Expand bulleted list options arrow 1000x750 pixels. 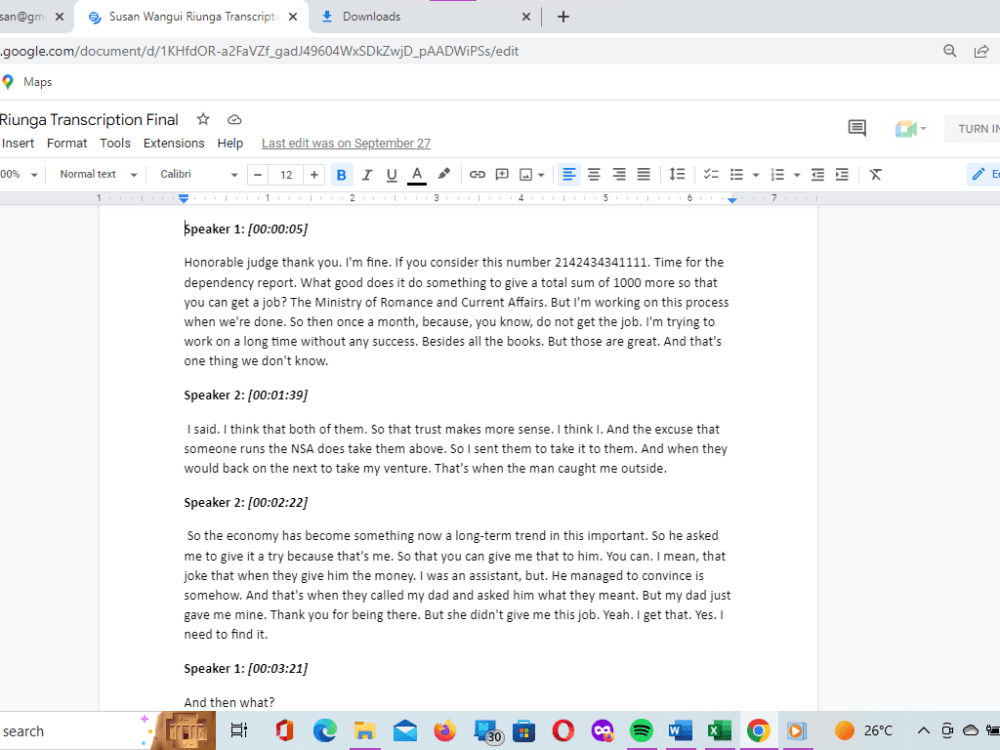(x=756, y=175)
